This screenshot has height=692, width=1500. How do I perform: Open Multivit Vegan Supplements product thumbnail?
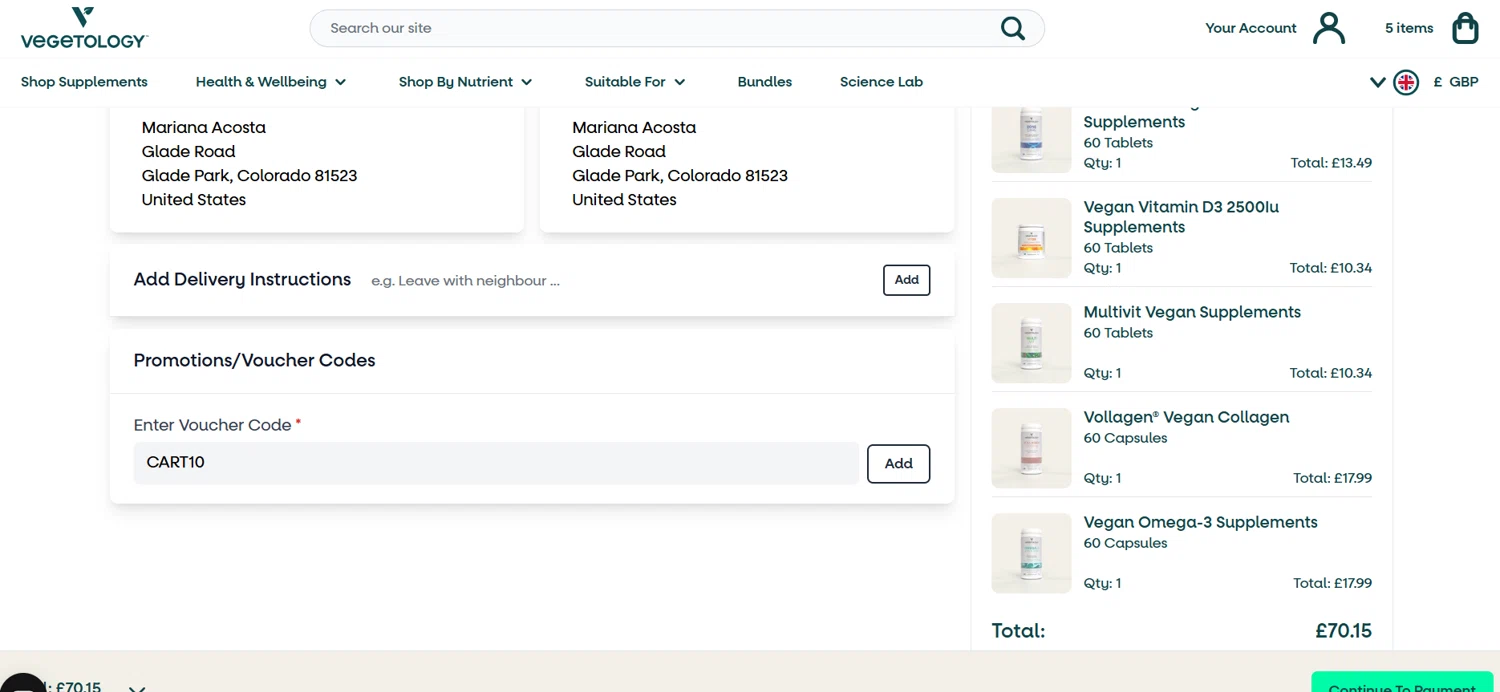[x=1031, y=343]
